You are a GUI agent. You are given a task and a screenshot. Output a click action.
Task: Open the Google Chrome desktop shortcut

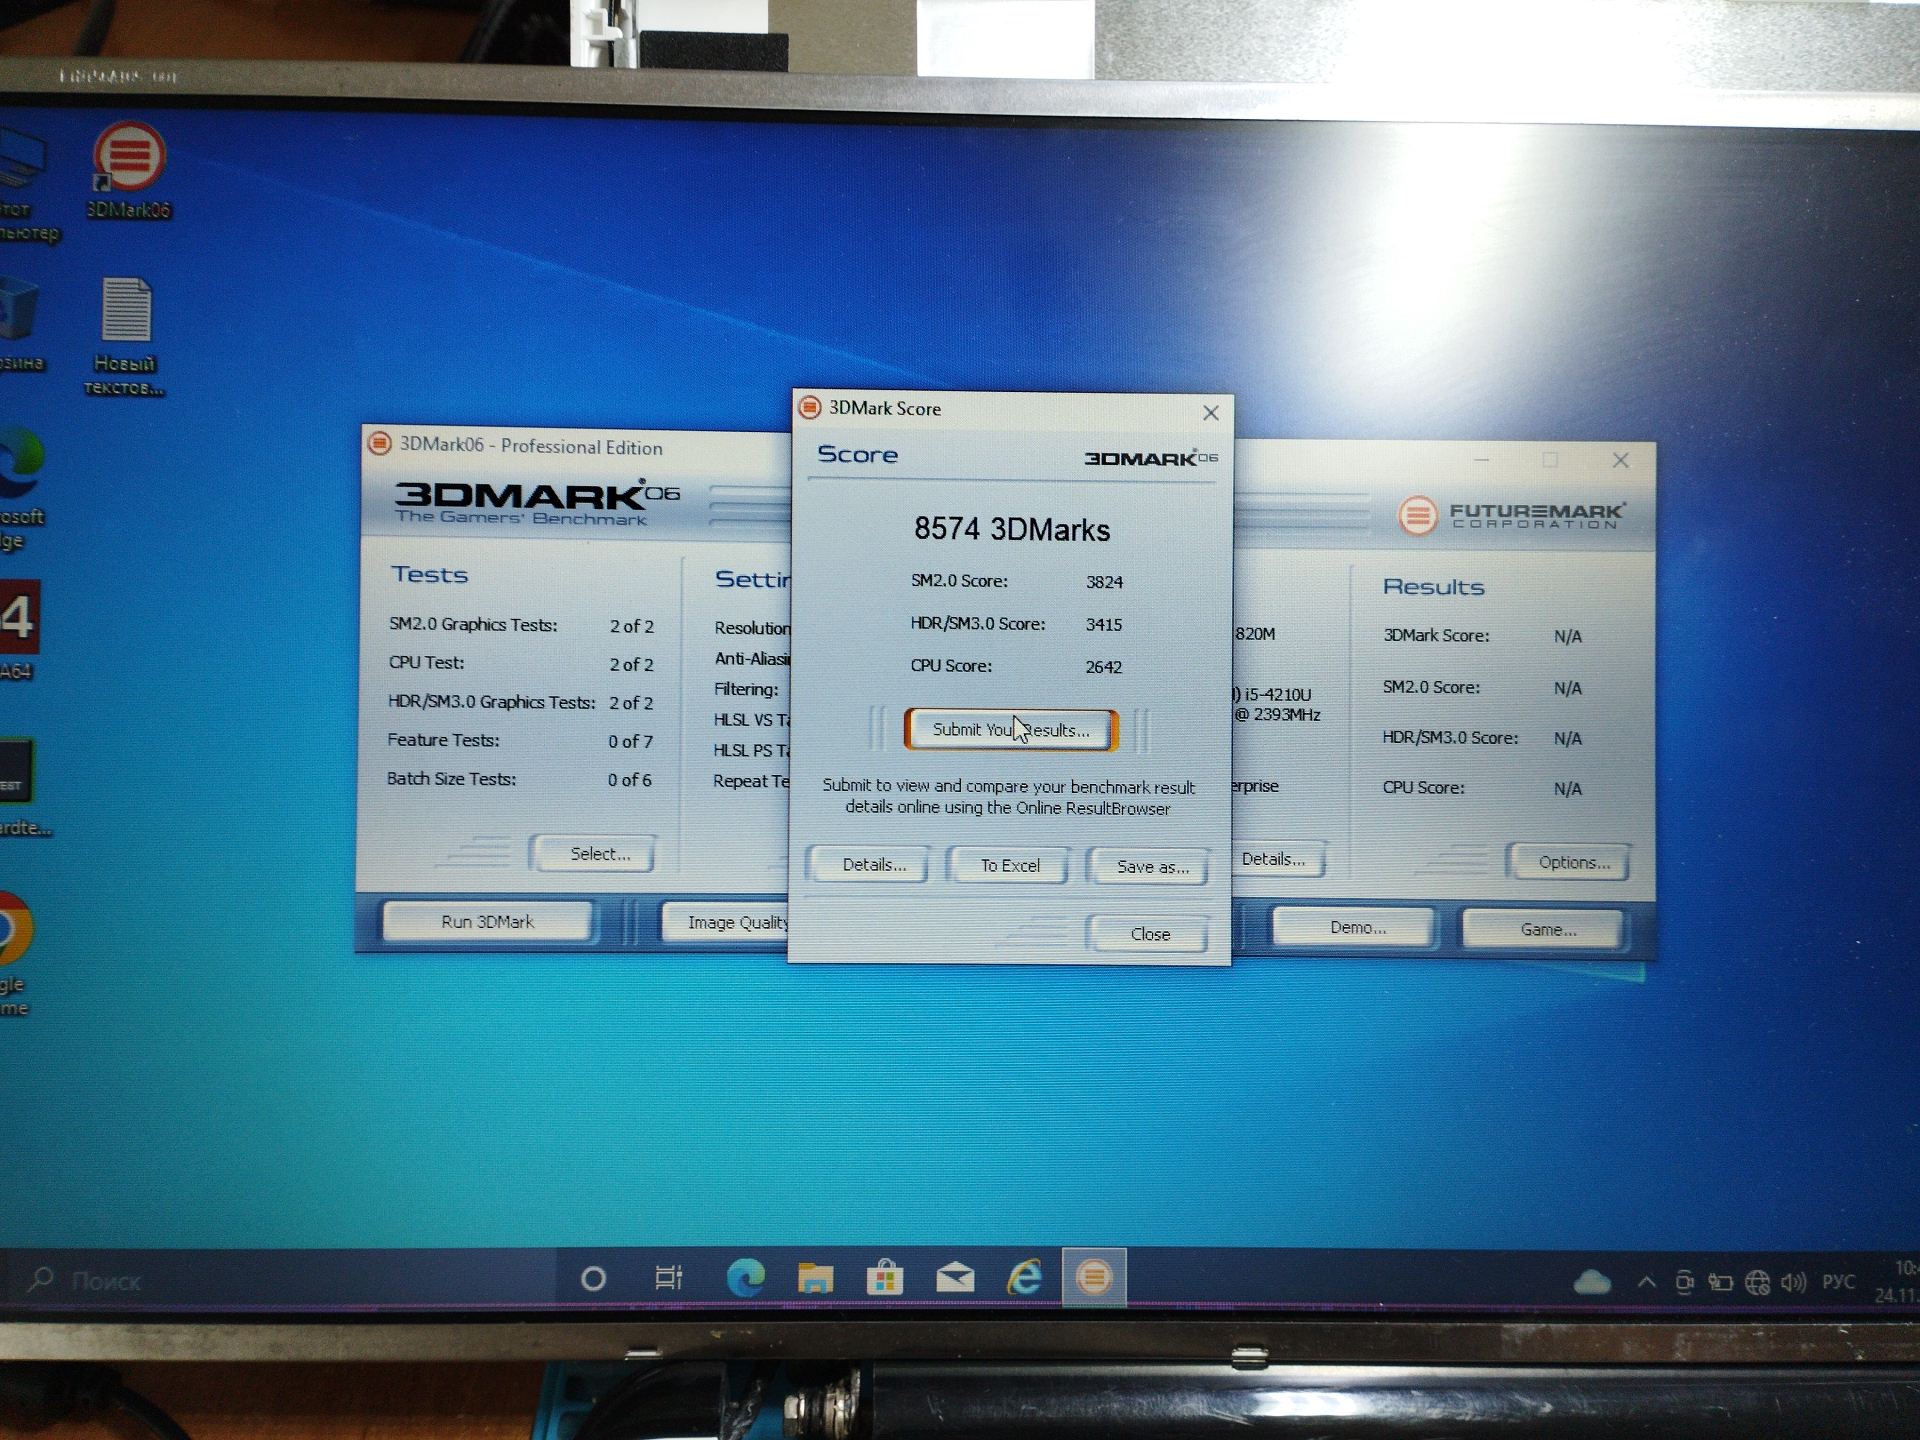pyautogui.click(x=17, y=952)
